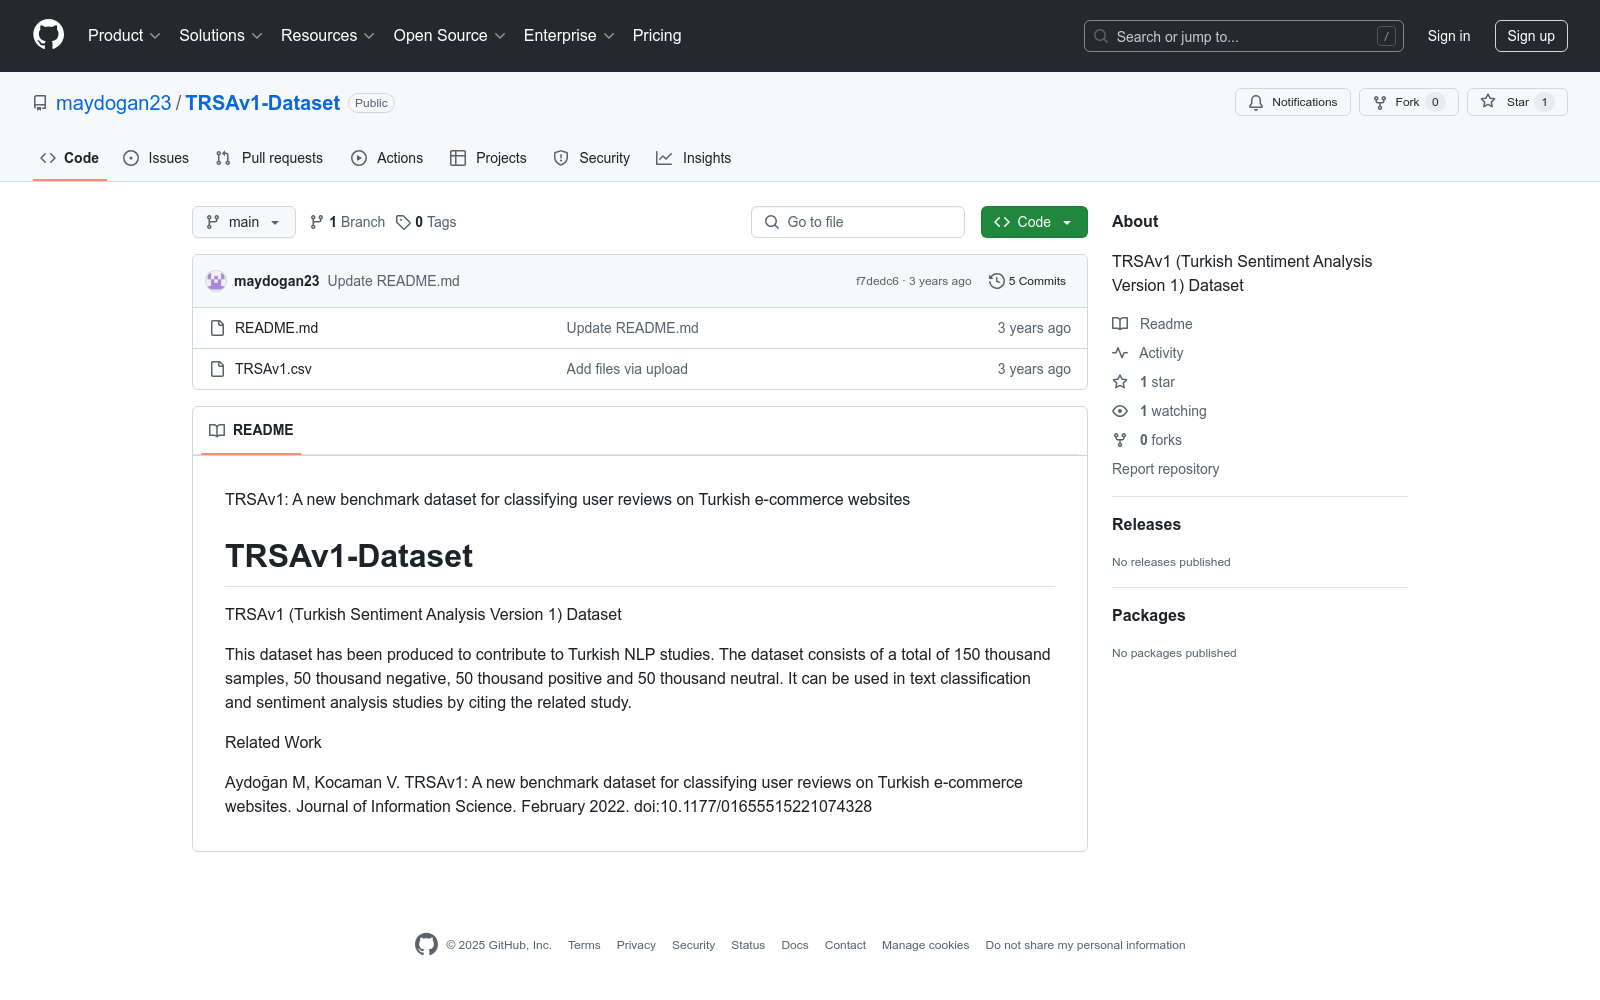Open the Status link in the footer
This screenshot has height=1000, width=1600.
pos(748,945)
